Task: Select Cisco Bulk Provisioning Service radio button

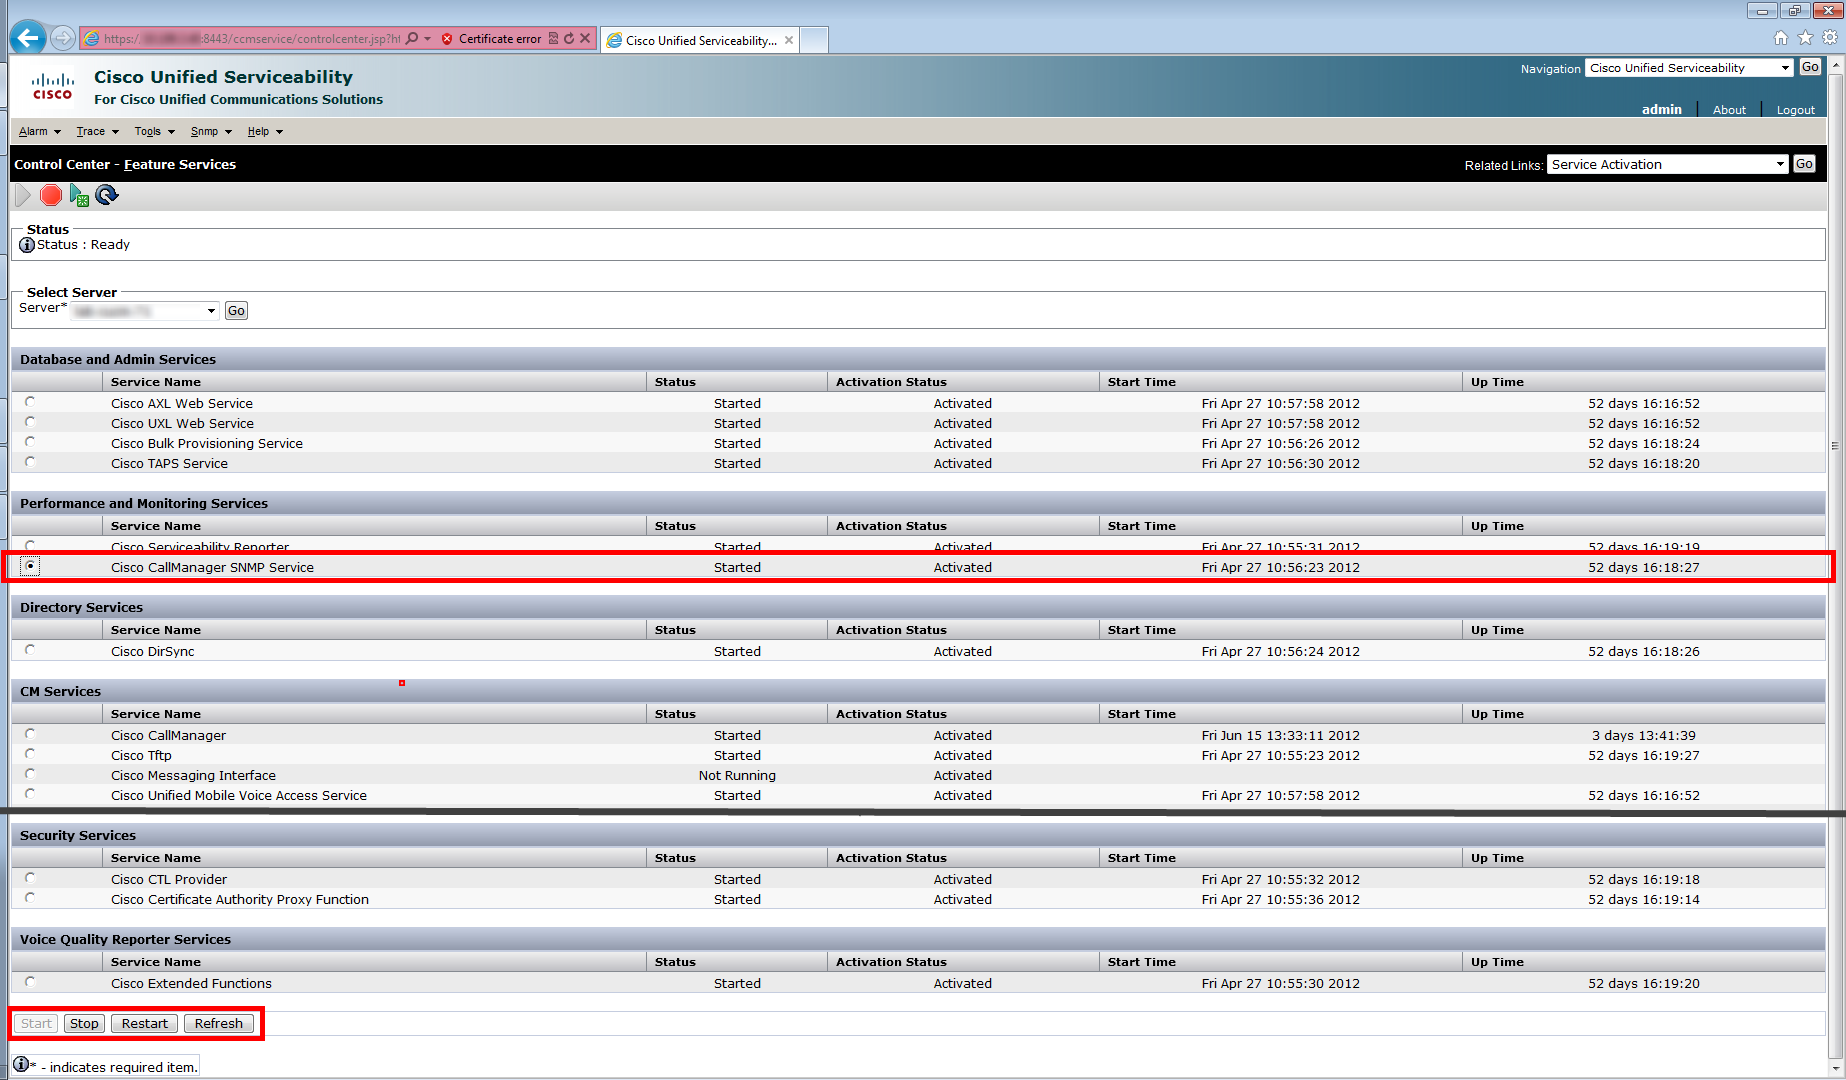Action: click(x=30, y=442)
